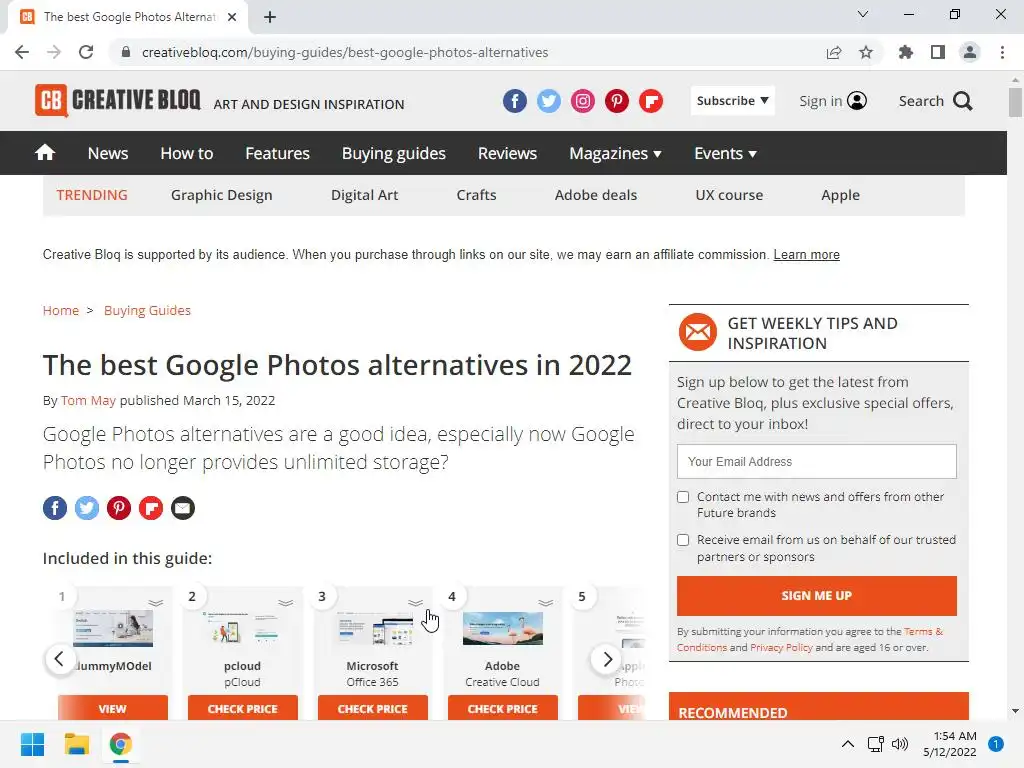Show next items in guide carousel

(x=607, y=659)
